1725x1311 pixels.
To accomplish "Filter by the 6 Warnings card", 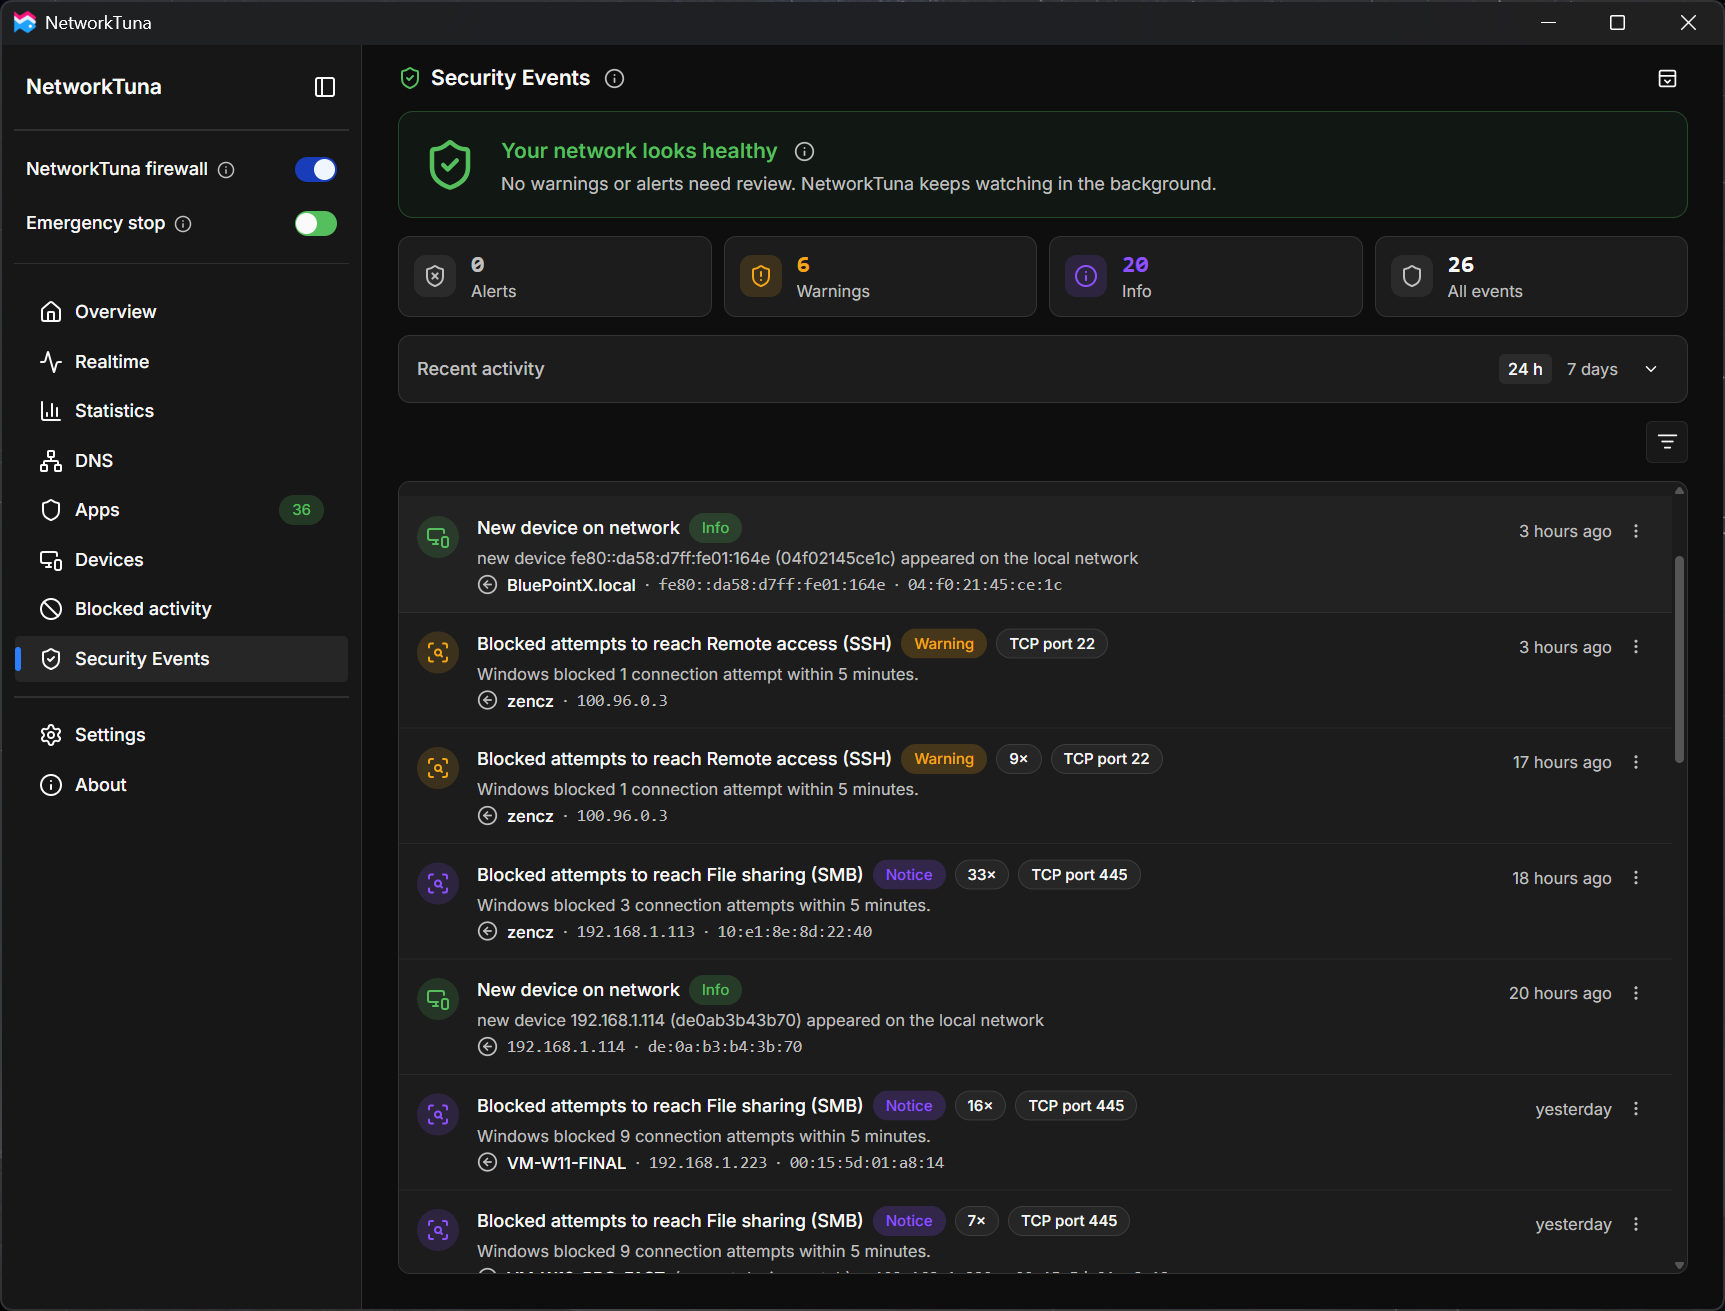I will (880, 277).
